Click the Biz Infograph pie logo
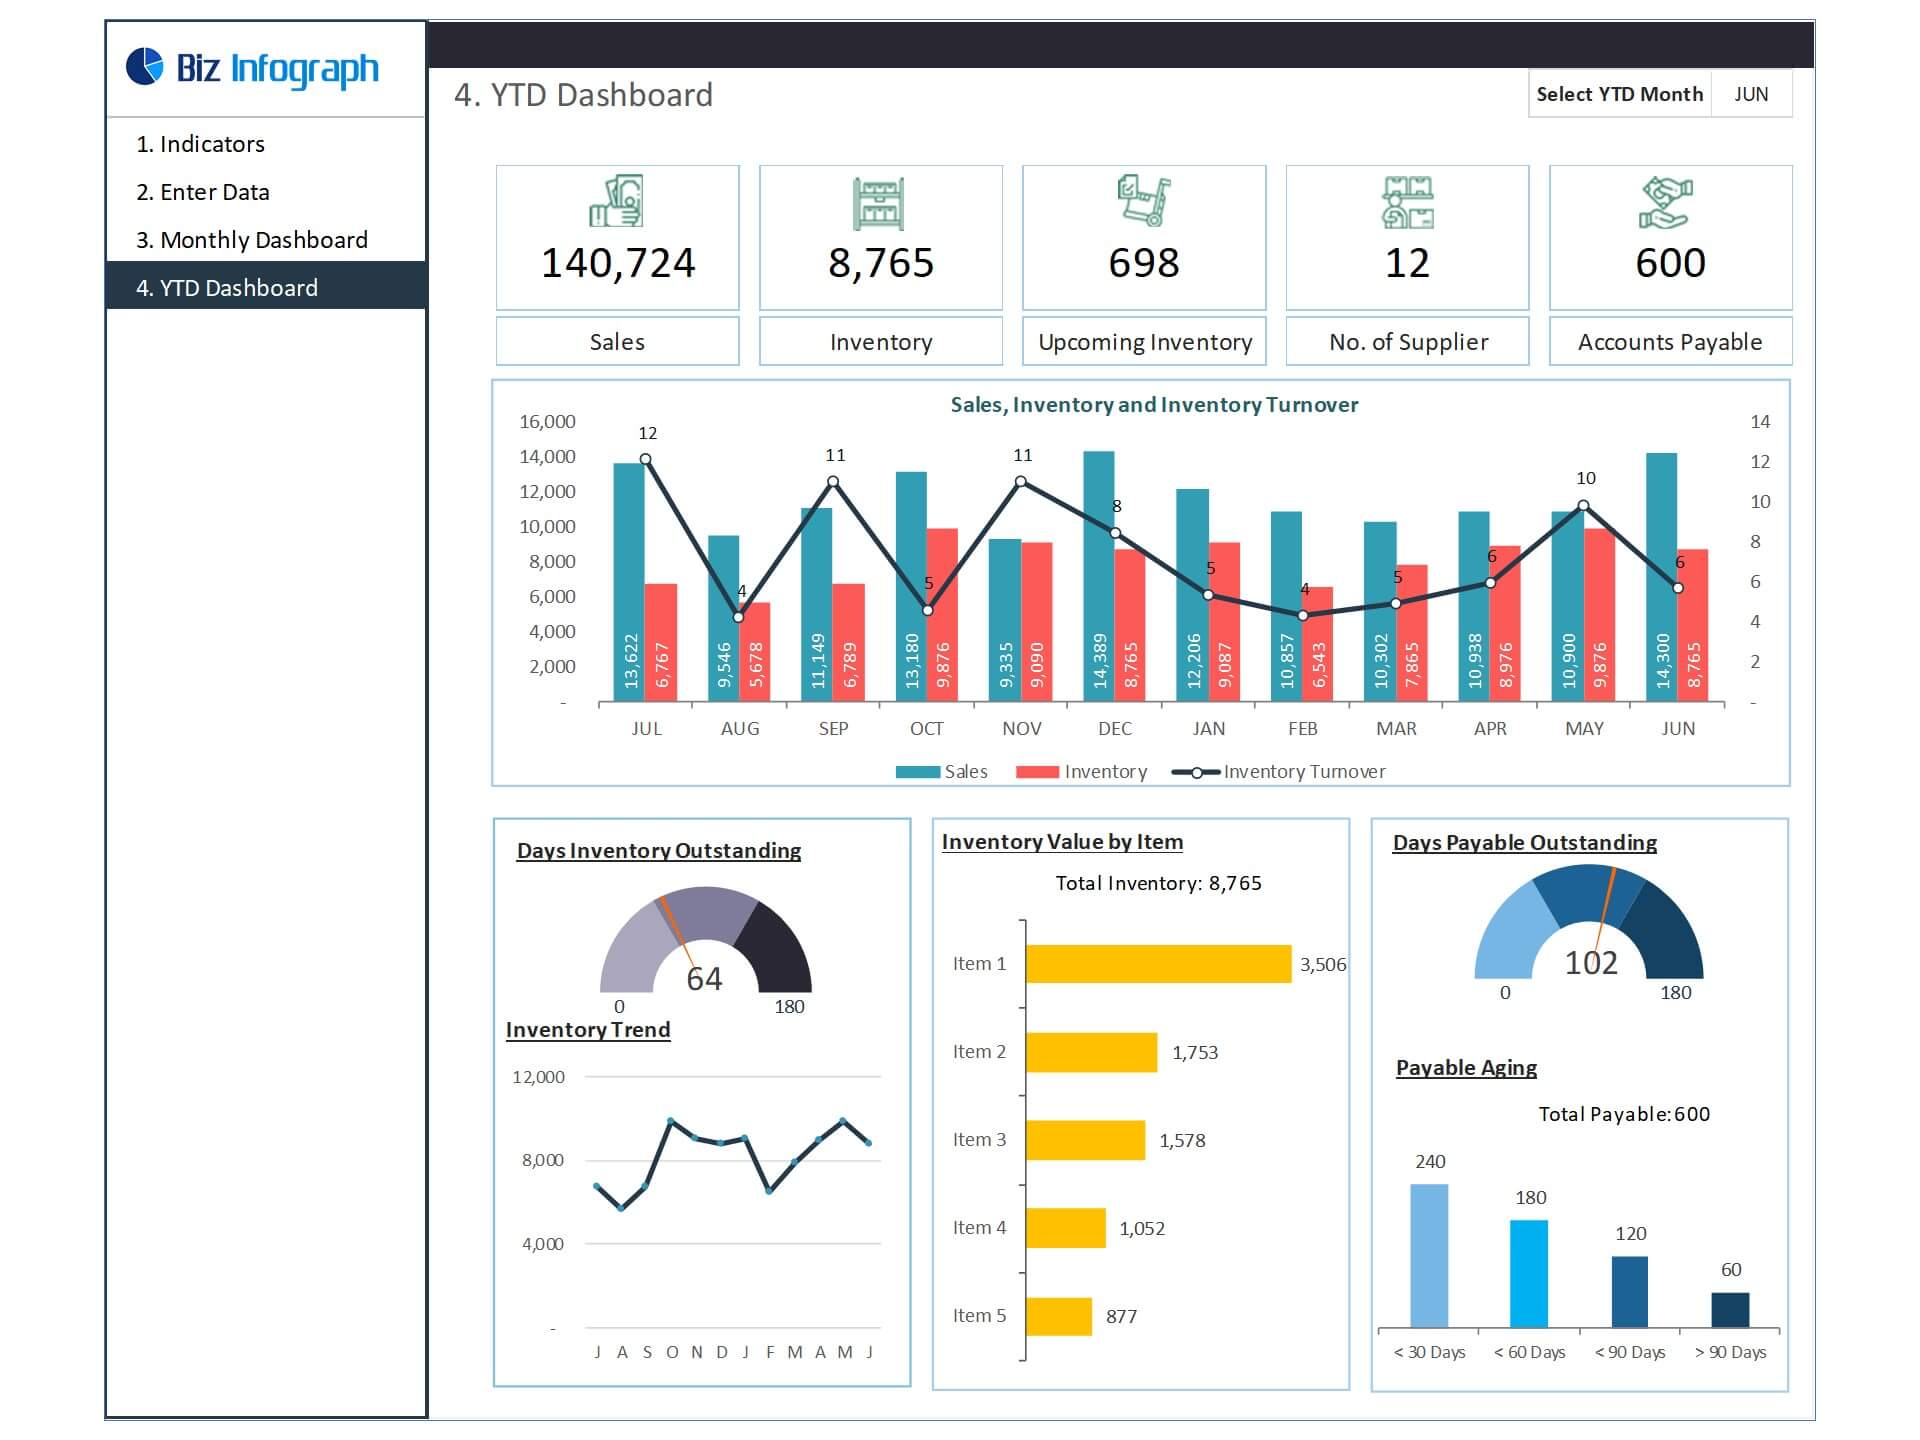 coord(145,67)
